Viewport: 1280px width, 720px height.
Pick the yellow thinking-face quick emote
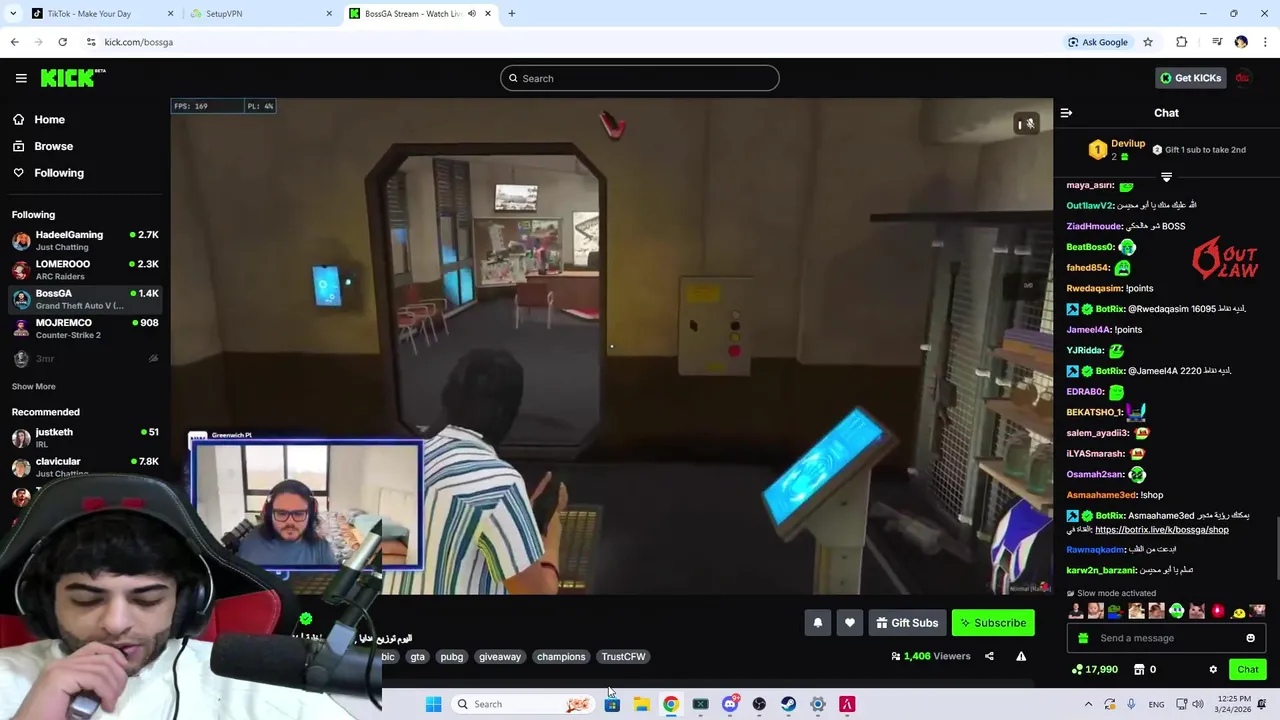pyautogui.click(x=1238, y=611)
